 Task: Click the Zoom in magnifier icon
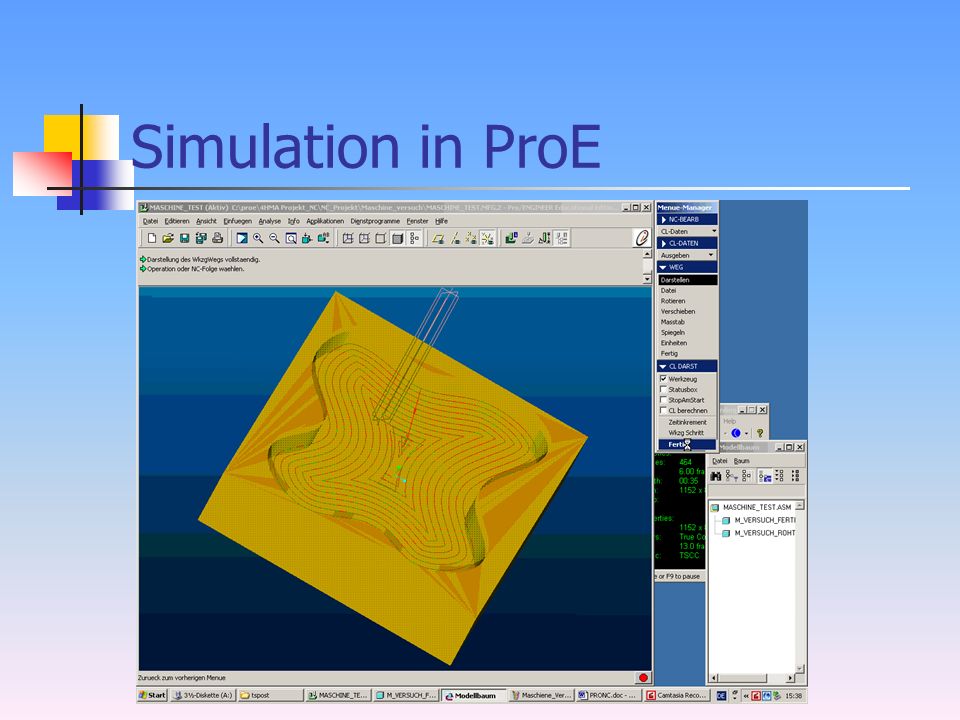tap(258, 238)
